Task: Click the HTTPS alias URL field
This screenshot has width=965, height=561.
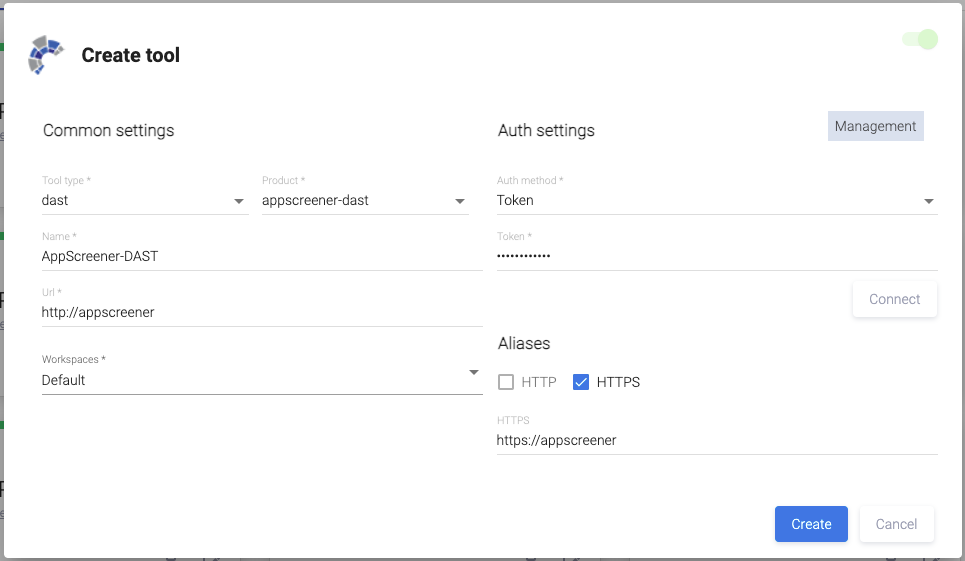Action: pos(716,440)
